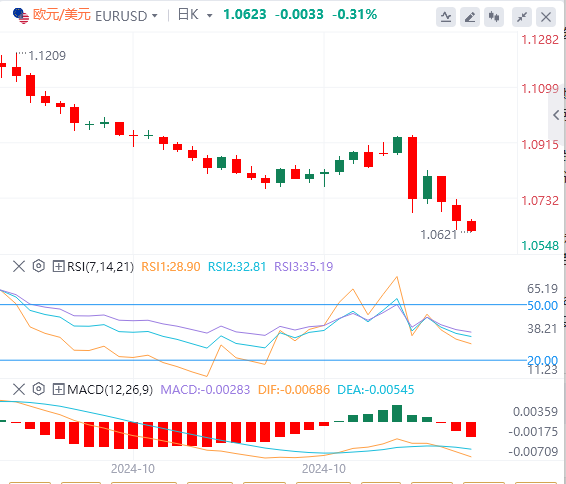
Task: Open MACD indicator settings hexagon icon
Action: 39,389
